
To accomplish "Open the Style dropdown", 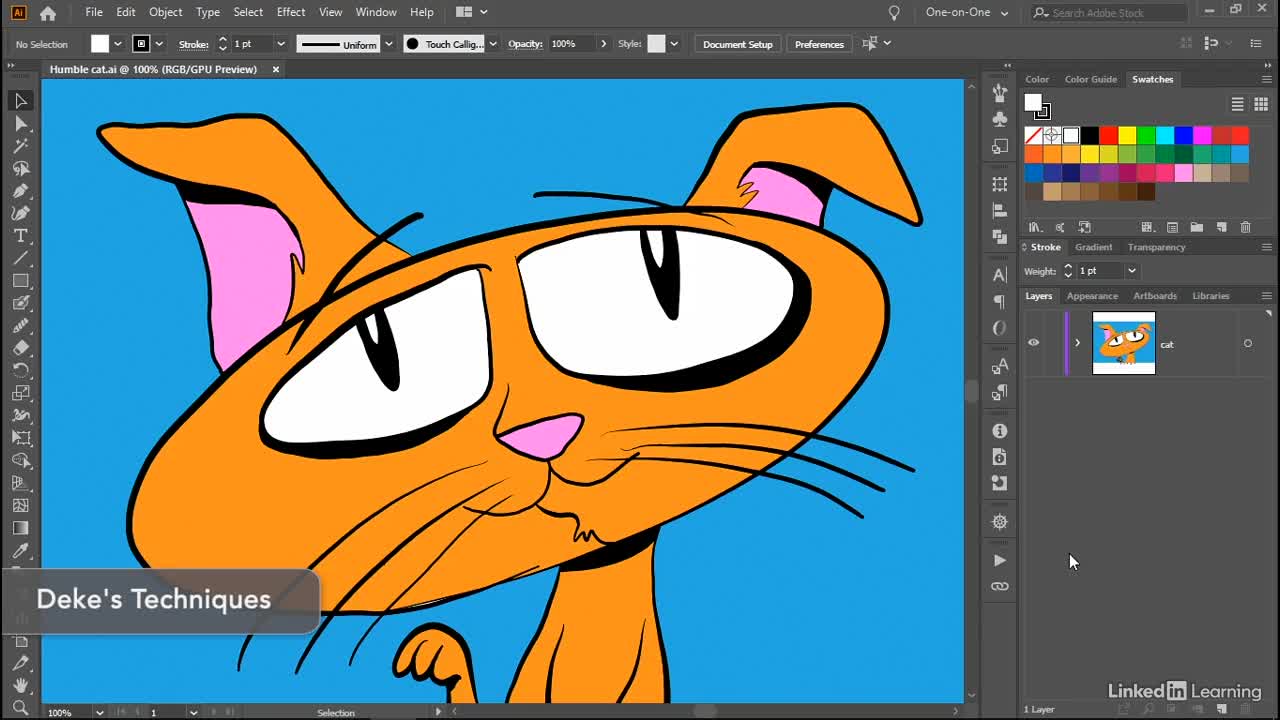I will pyautogui.click(x=673, y=44).
